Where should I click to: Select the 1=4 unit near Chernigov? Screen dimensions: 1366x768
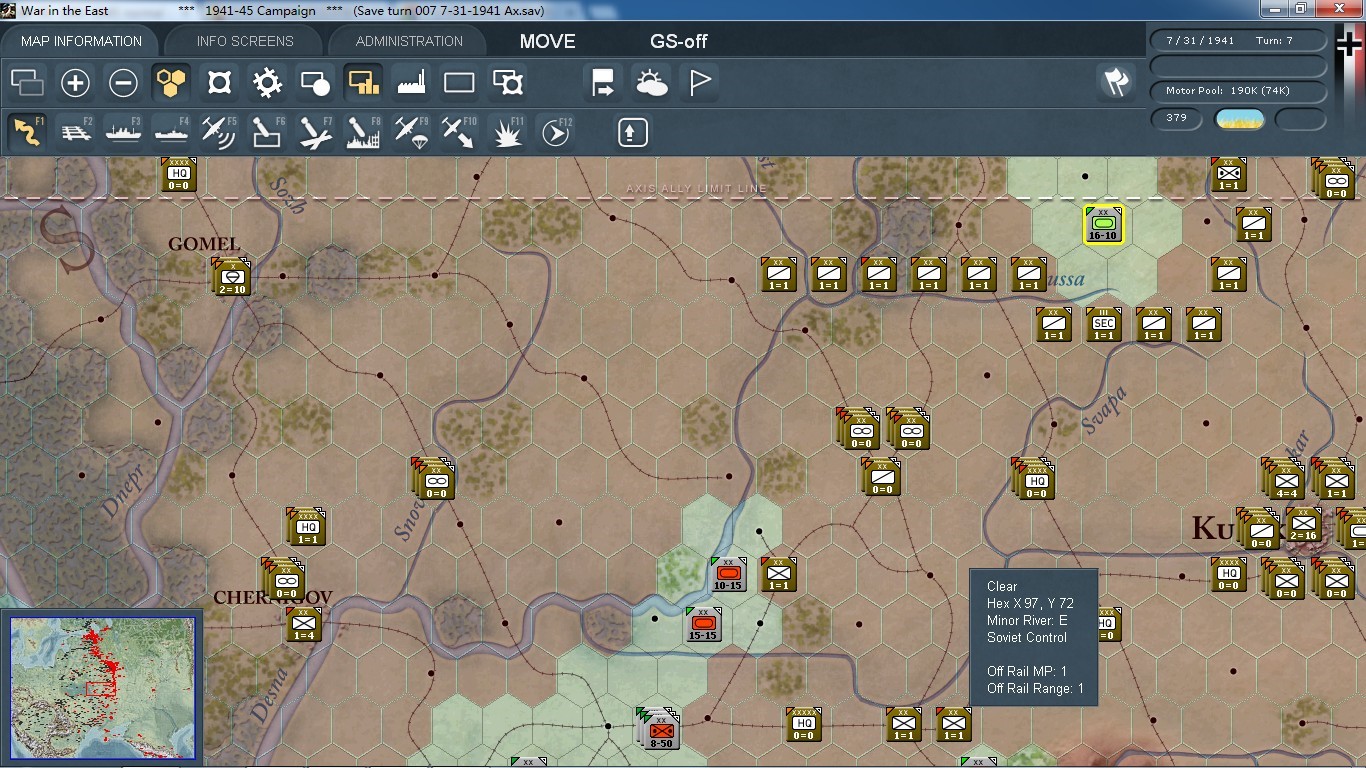[x=303, y=624]
